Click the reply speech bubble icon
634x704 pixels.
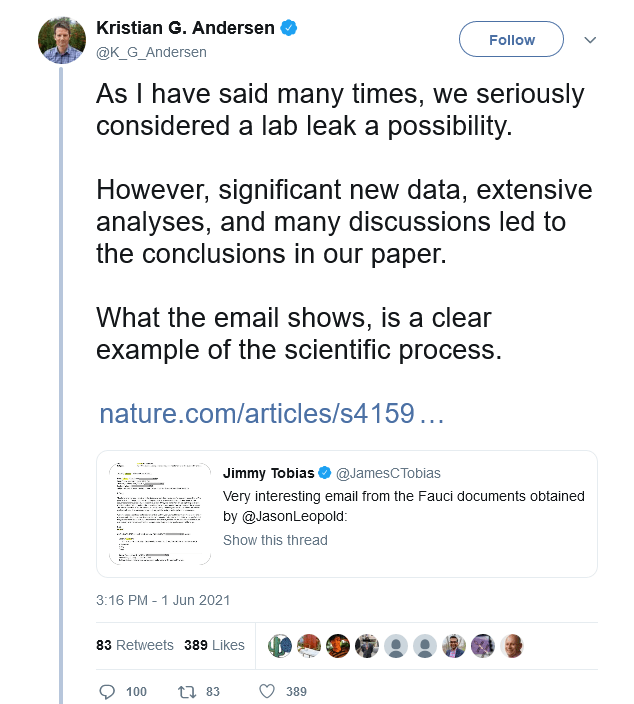coord(109,691)
